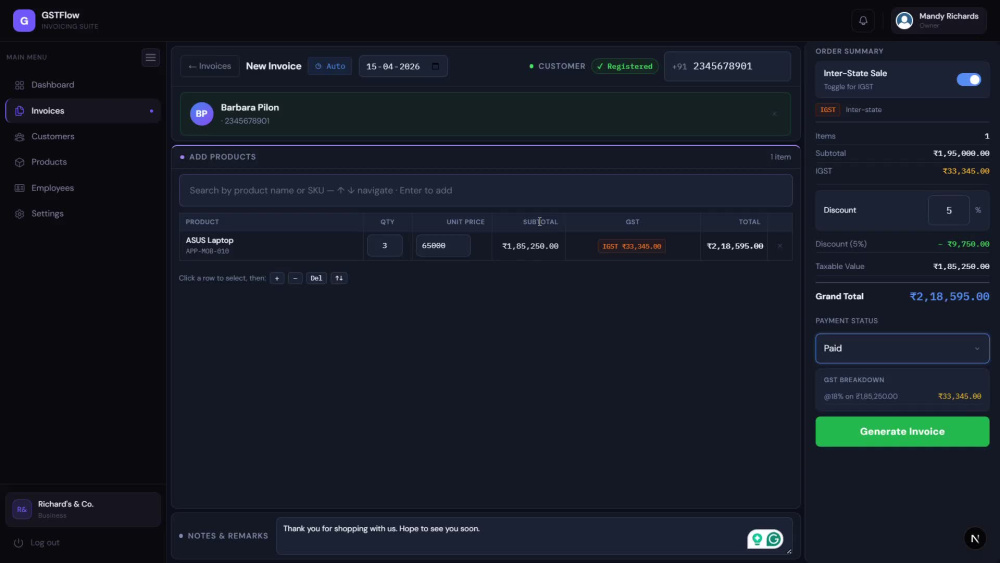The image size is (1000, 563).
Task: Edit the ASUS Laptop quantity field
Action: (x=385, y=245)
